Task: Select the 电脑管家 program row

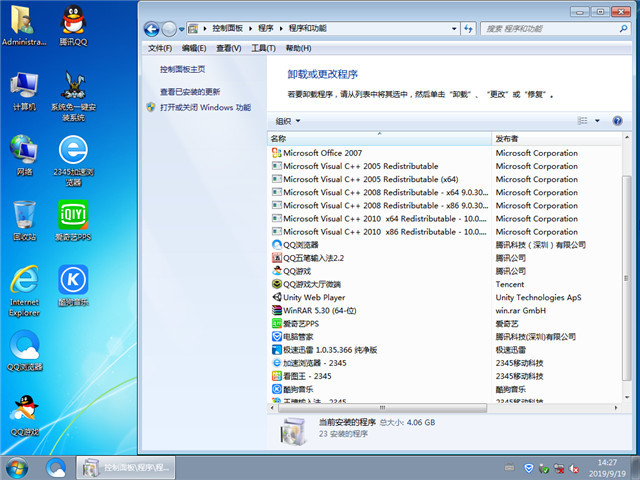Action: [380, 337]
